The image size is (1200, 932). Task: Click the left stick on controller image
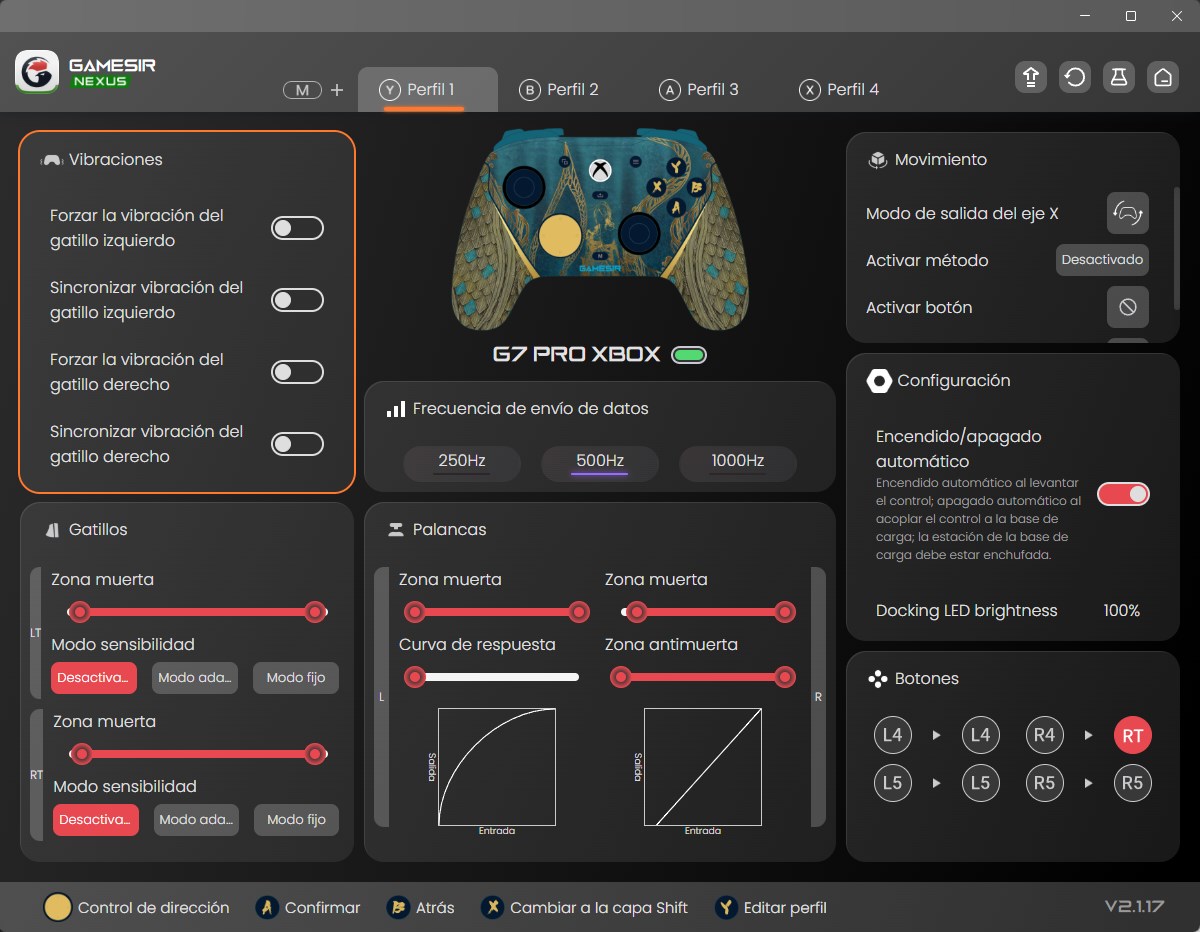tap(522, 186)
